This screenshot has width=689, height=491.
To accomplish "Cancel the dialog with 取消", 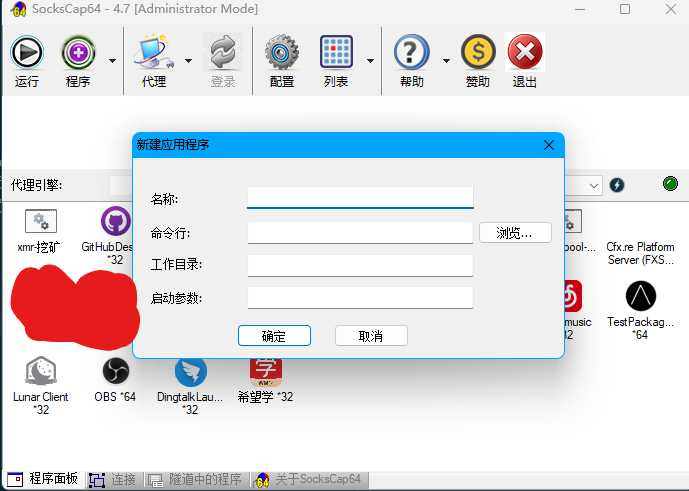I will 371,336.
